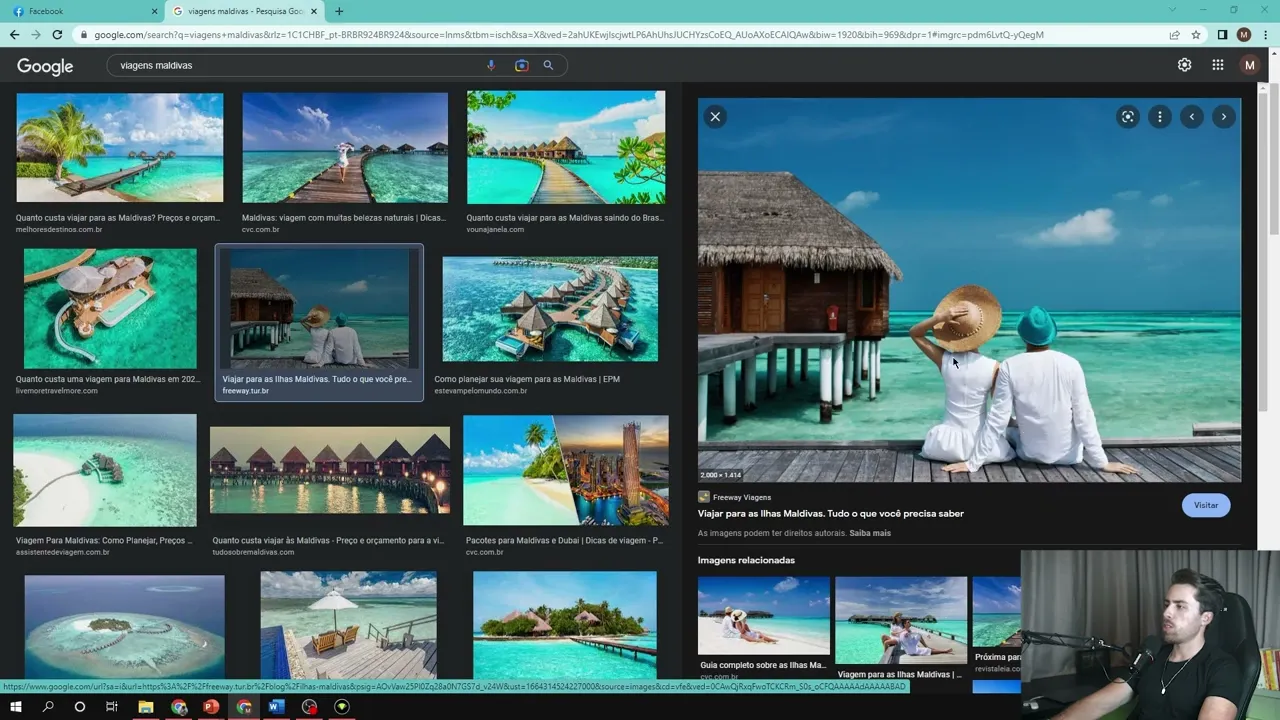Search inside image with Google Lens icon

coord(1128,117)
